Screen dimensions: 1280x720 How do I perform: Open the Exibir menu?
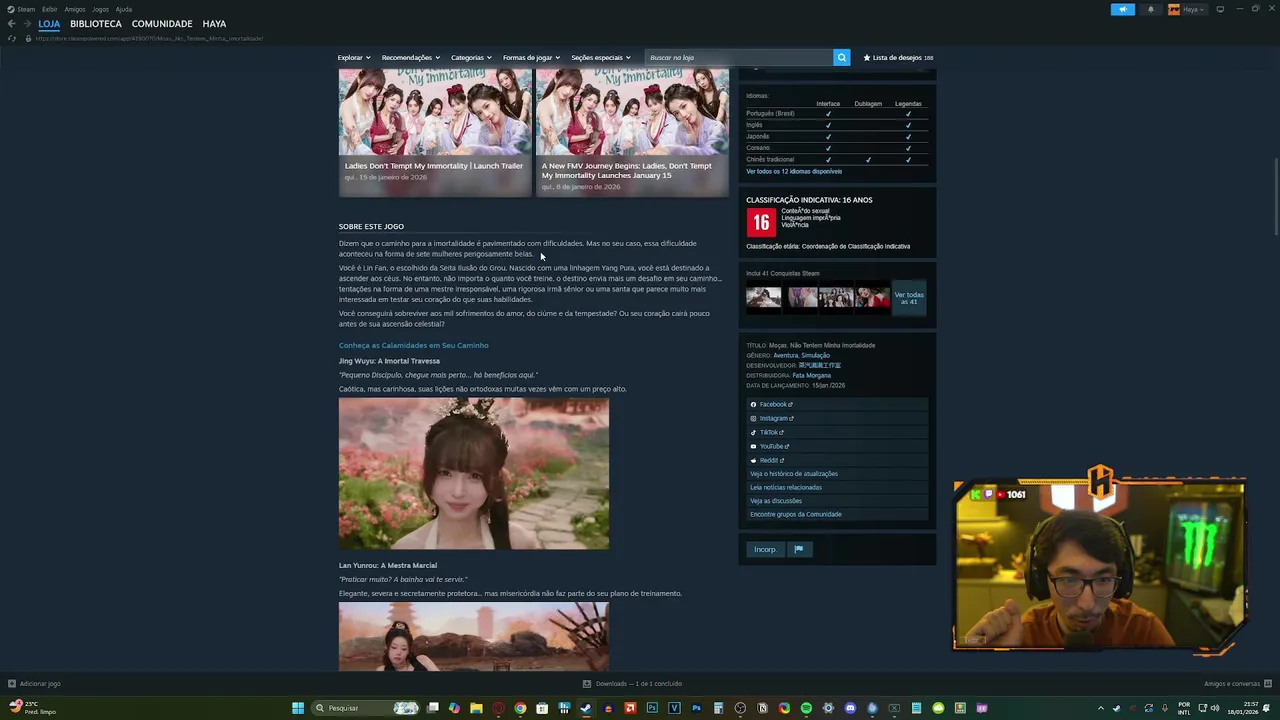(x=49, y=9)
